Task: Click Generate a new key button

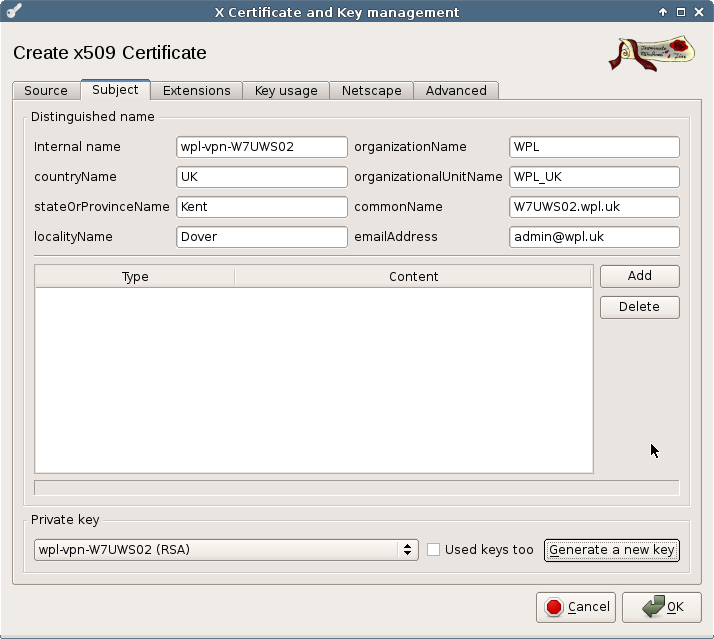Action: [612, 550]
